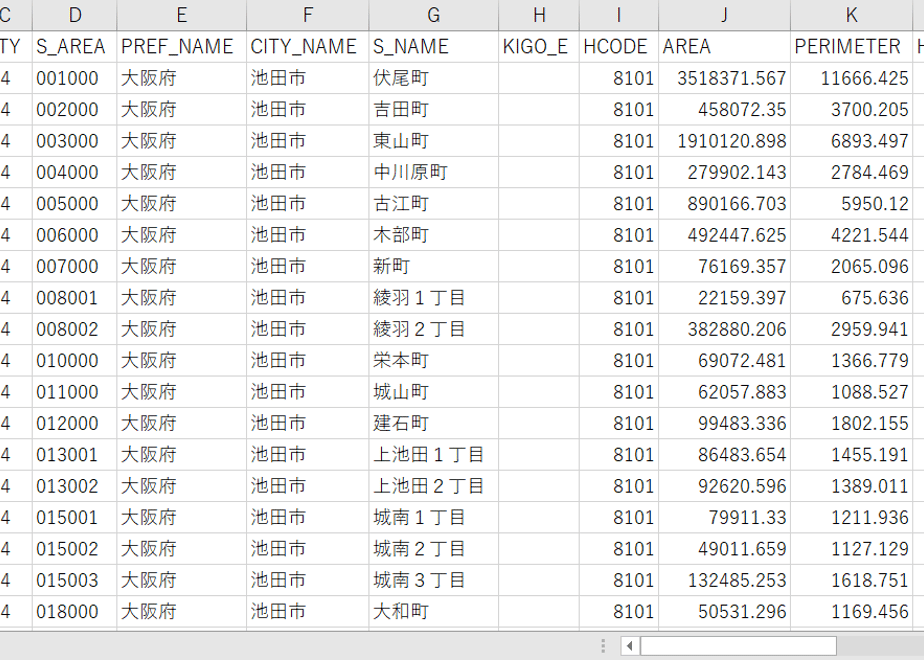Select the 新町 cell
The image size is (924, 660).
pyautogui.click(x=434, y=266)
